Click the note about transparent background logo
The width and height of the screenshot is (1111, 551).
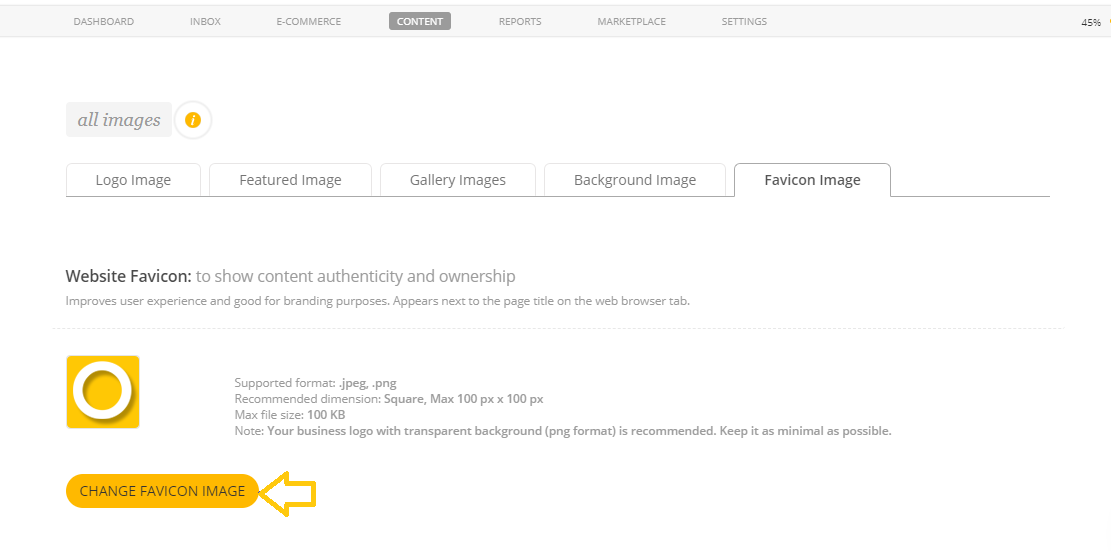[563, 431]
